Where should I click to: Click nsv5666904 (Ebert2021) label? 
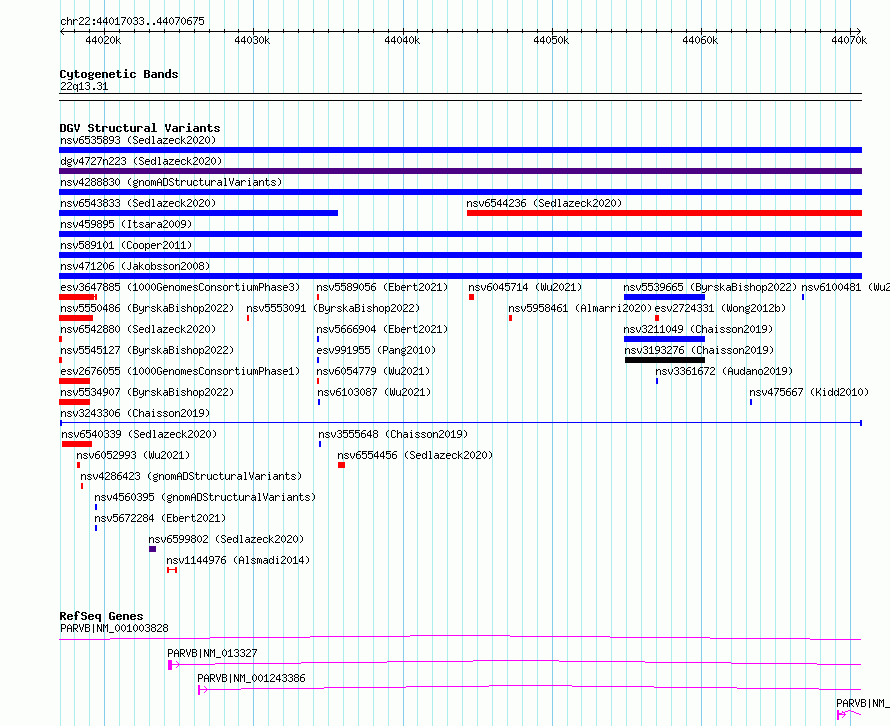tap(382, 329)
